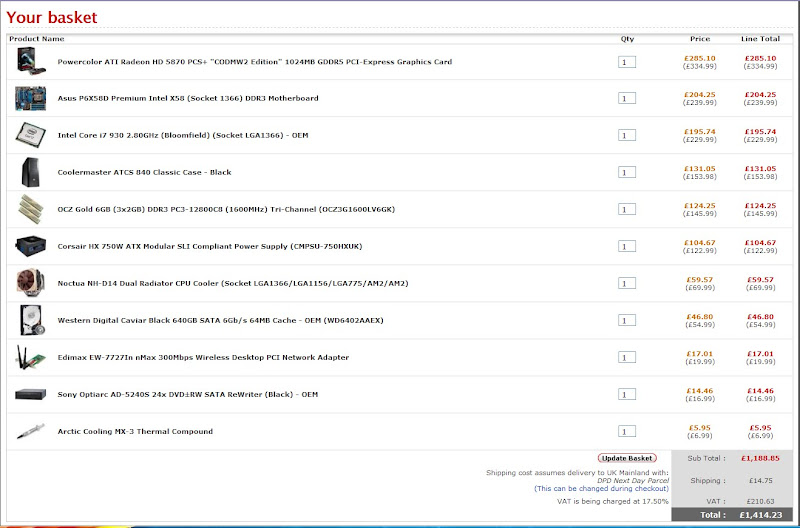Click the £204.25 line total for Asus motherboard
Screen dimensions: 800x528
tap(760, 95)
